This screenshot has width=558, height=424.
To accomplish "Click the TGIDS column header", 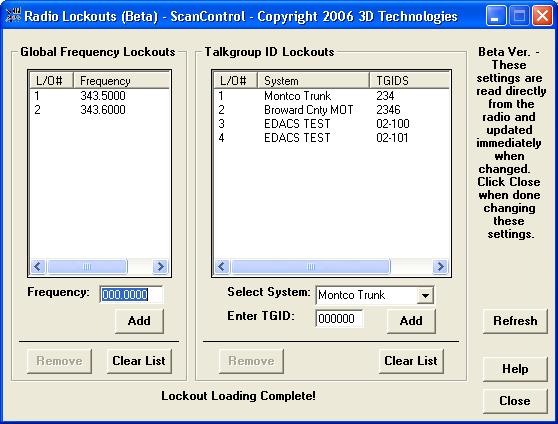I will pyautogui.click(x=409, y=81).
